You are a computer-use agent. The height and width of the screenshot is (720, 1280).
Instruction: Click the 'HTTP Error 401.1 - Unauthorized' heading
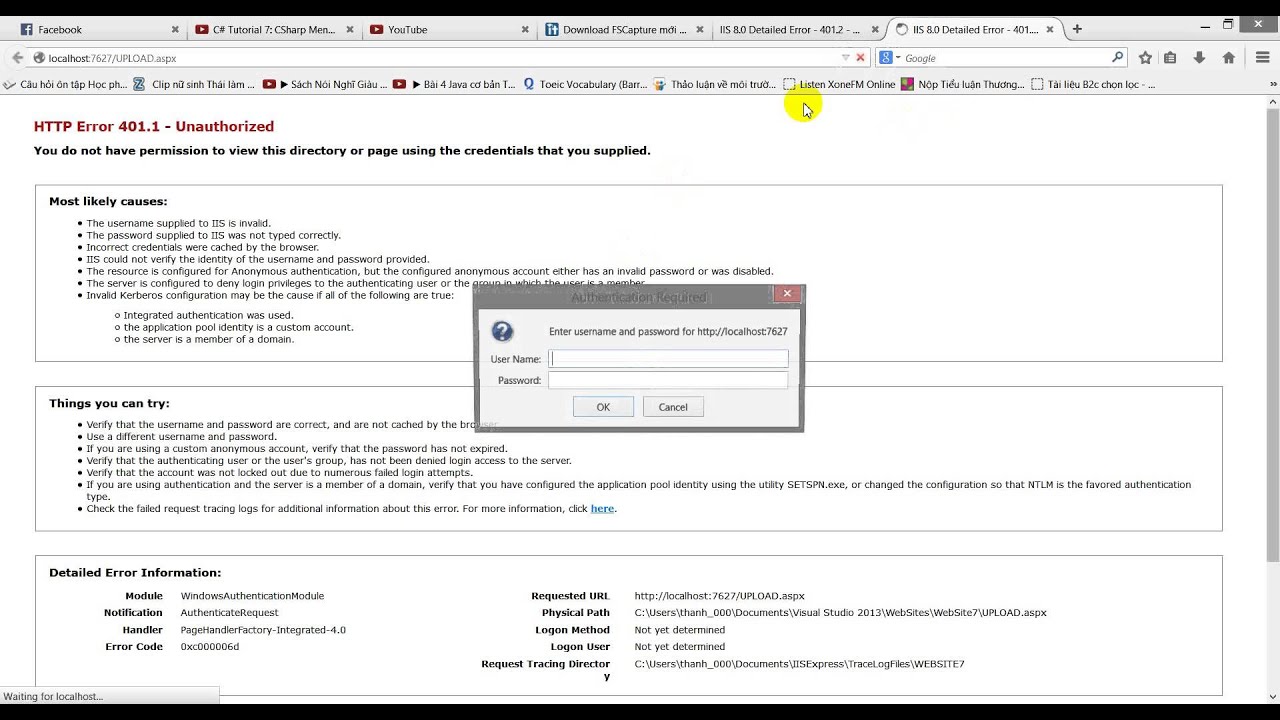154,126
